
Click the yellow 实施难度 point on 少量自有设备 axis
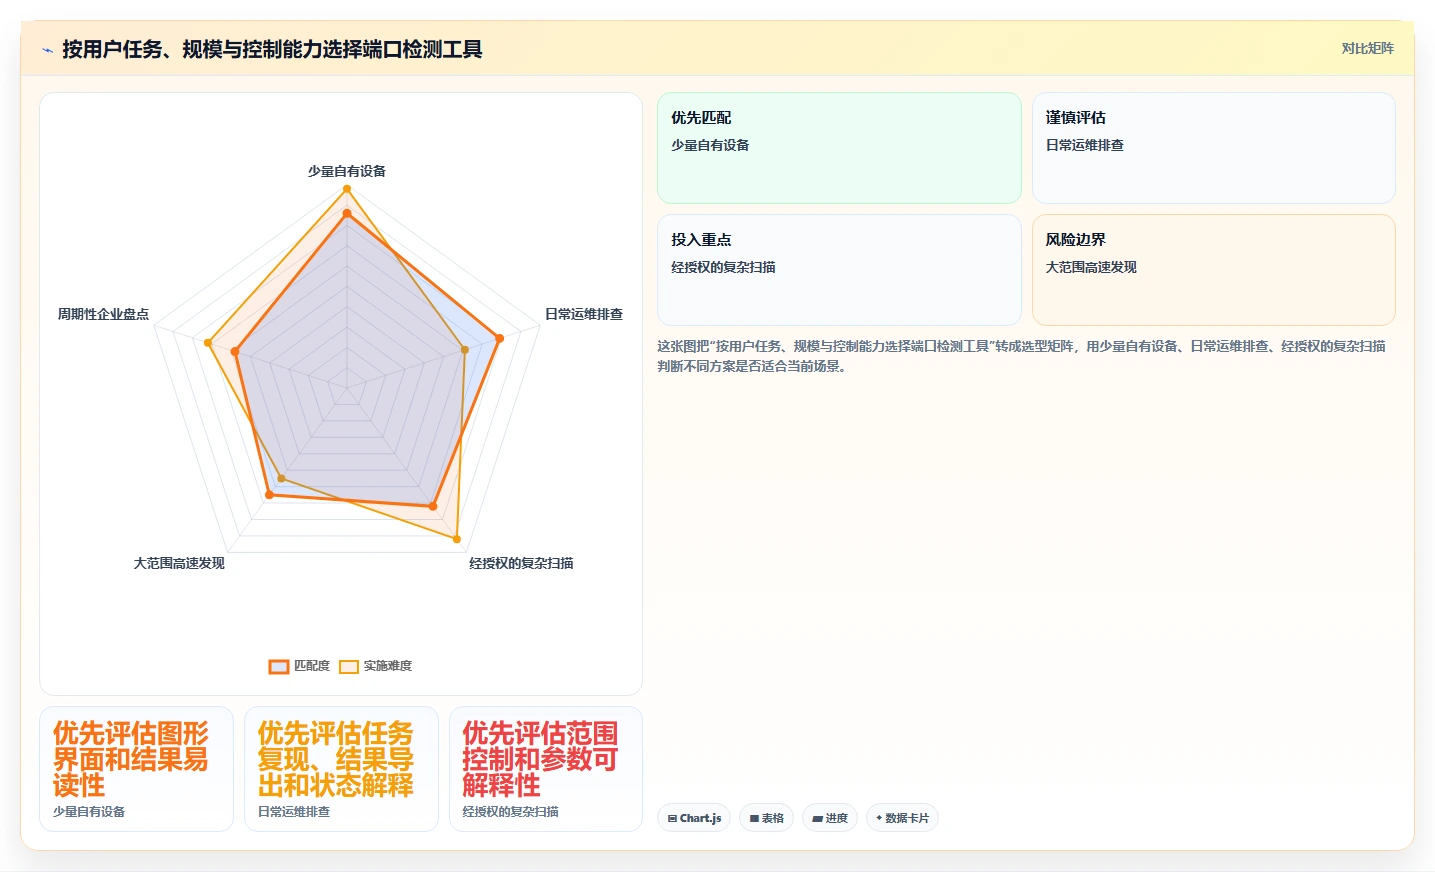pos(347,188)
